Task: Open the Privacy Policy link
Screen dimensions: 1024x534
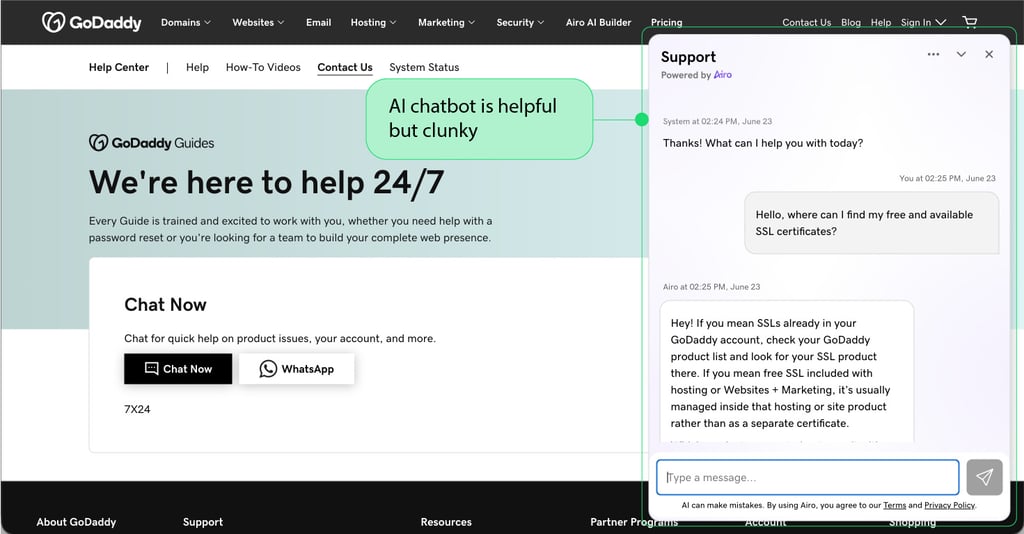Action: (949, 505)
